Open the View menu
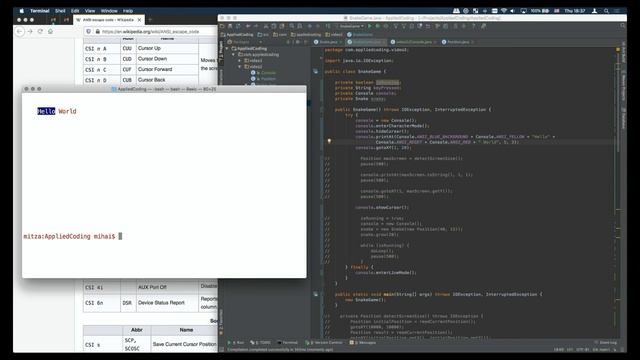This screenshot has width=640, height=360. click(90, 11)
